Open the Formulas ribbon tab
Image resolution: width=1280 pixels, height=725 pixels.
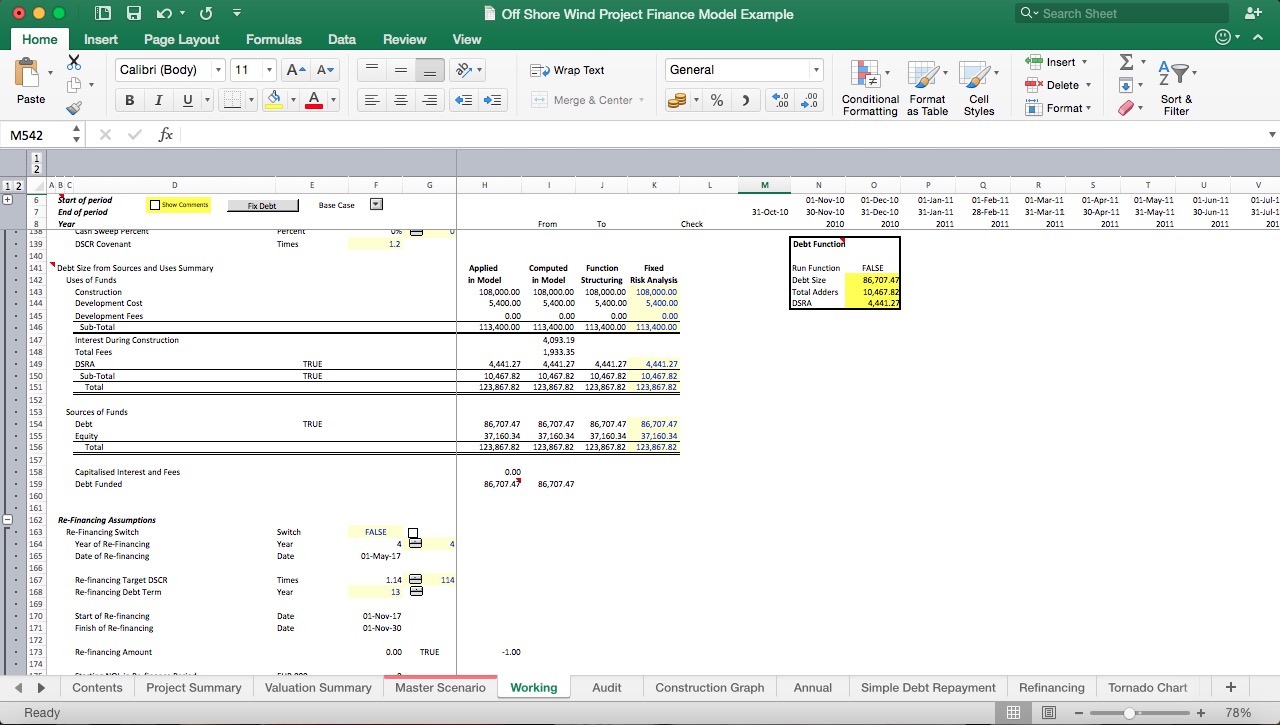tap(273, 39)
